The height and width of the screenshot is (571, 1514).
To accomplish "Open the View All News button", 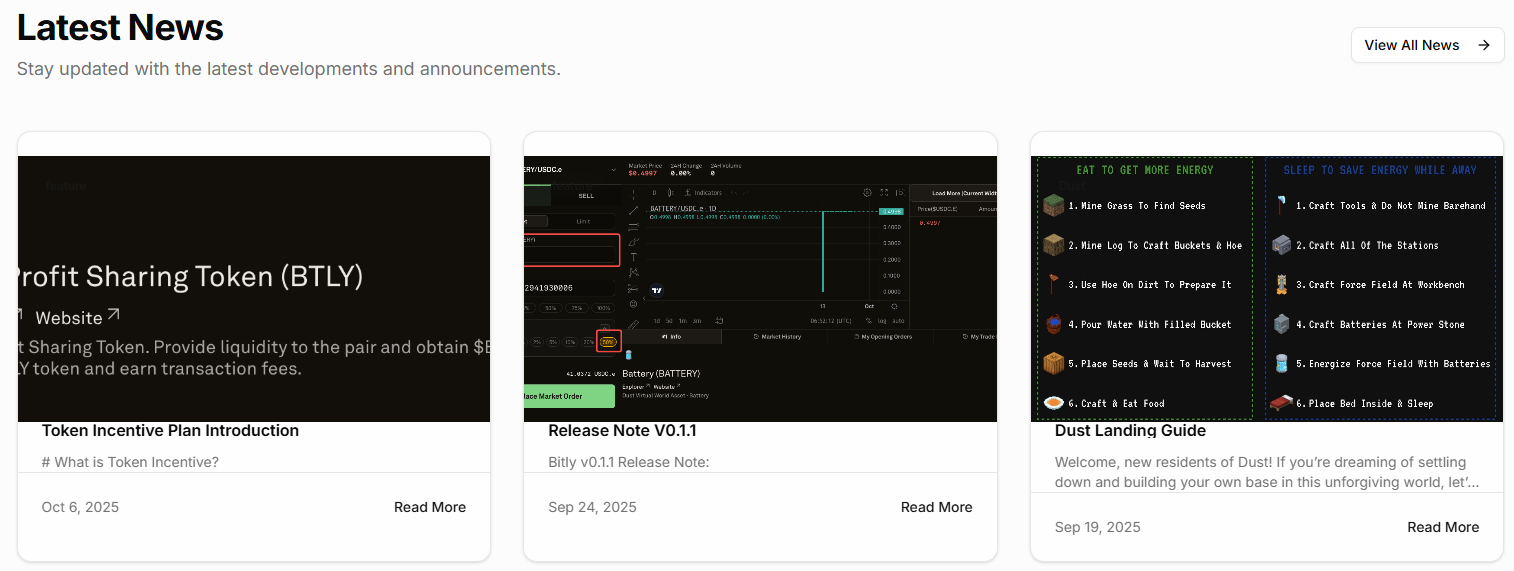I will point(1427,45).
